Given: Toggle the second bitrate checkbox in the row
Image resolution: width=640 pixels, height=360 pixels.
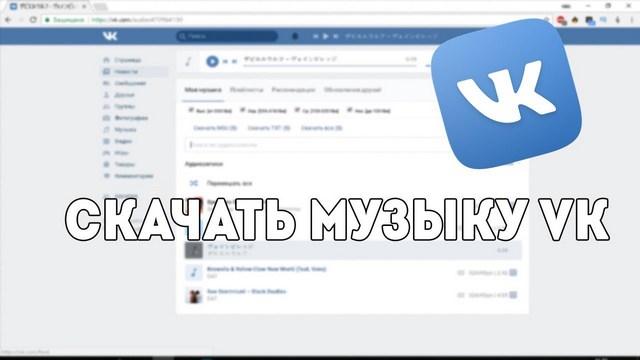Looking at the screenshot, I should tap(242, 110).
